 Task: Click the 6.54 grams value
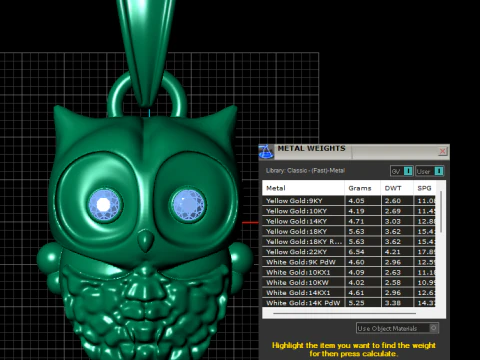click(x=356, y=252)
